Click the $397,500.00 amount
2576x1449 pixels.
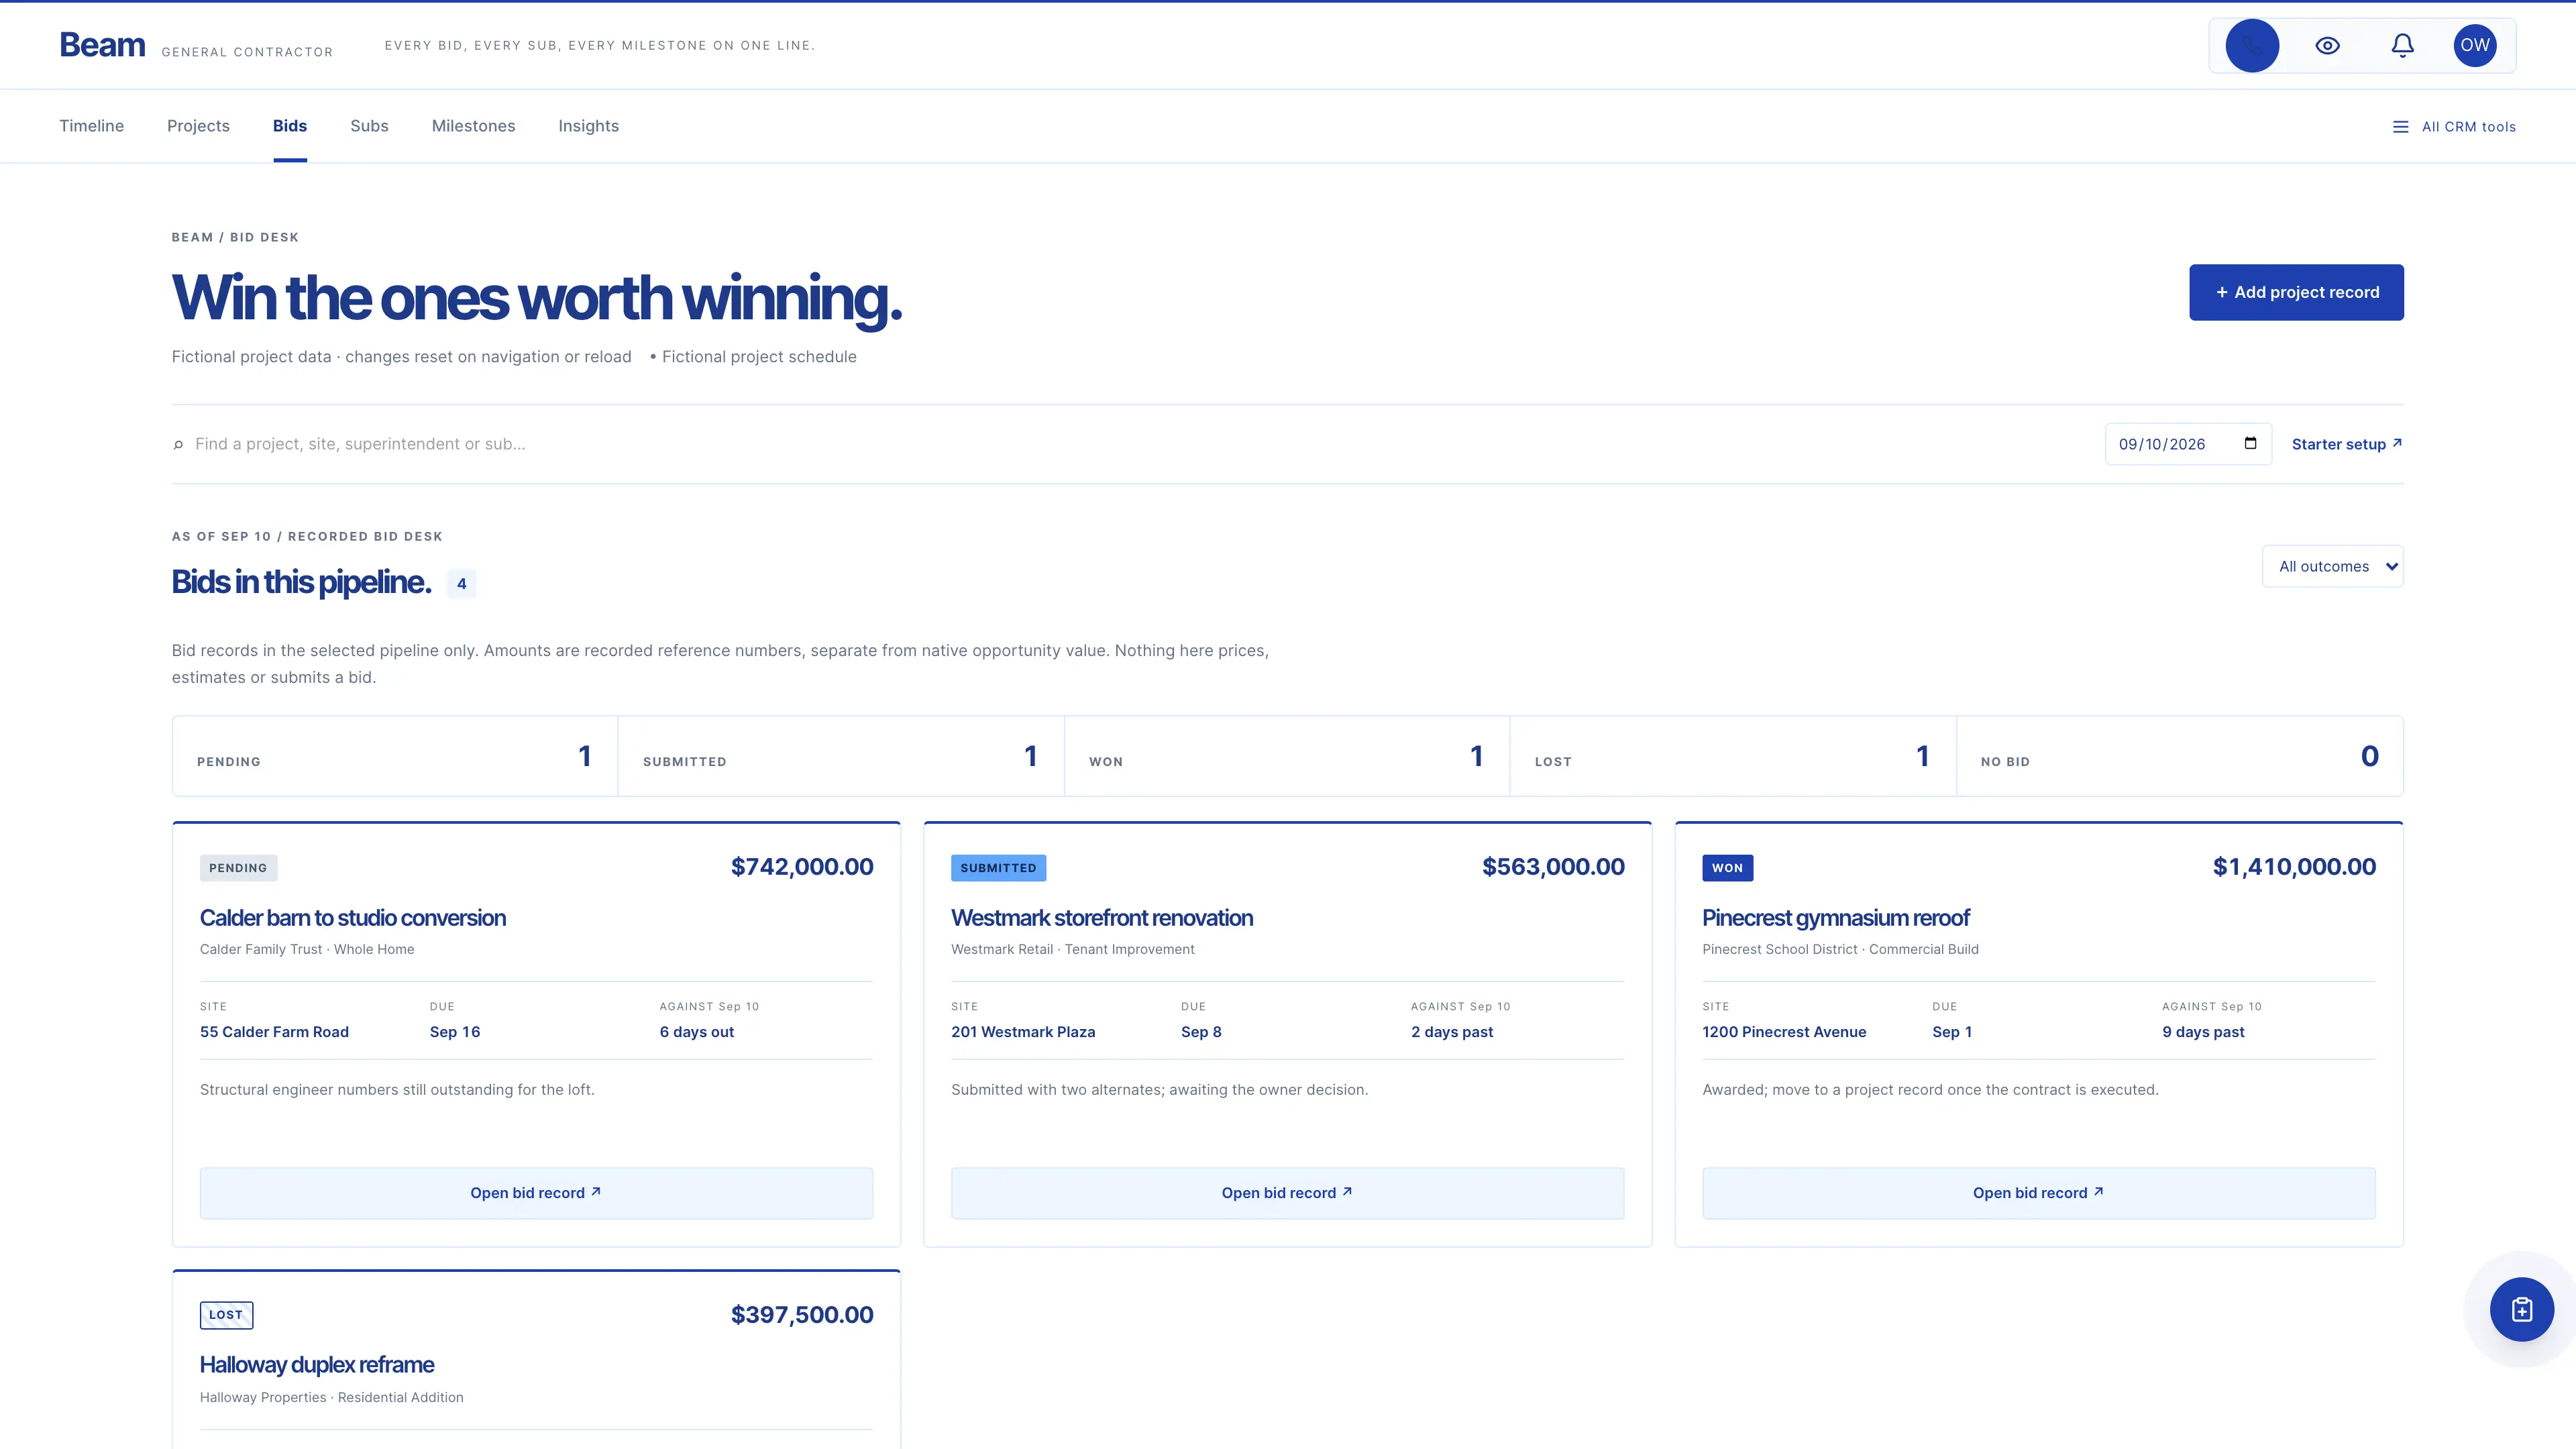click(802, 1315)
